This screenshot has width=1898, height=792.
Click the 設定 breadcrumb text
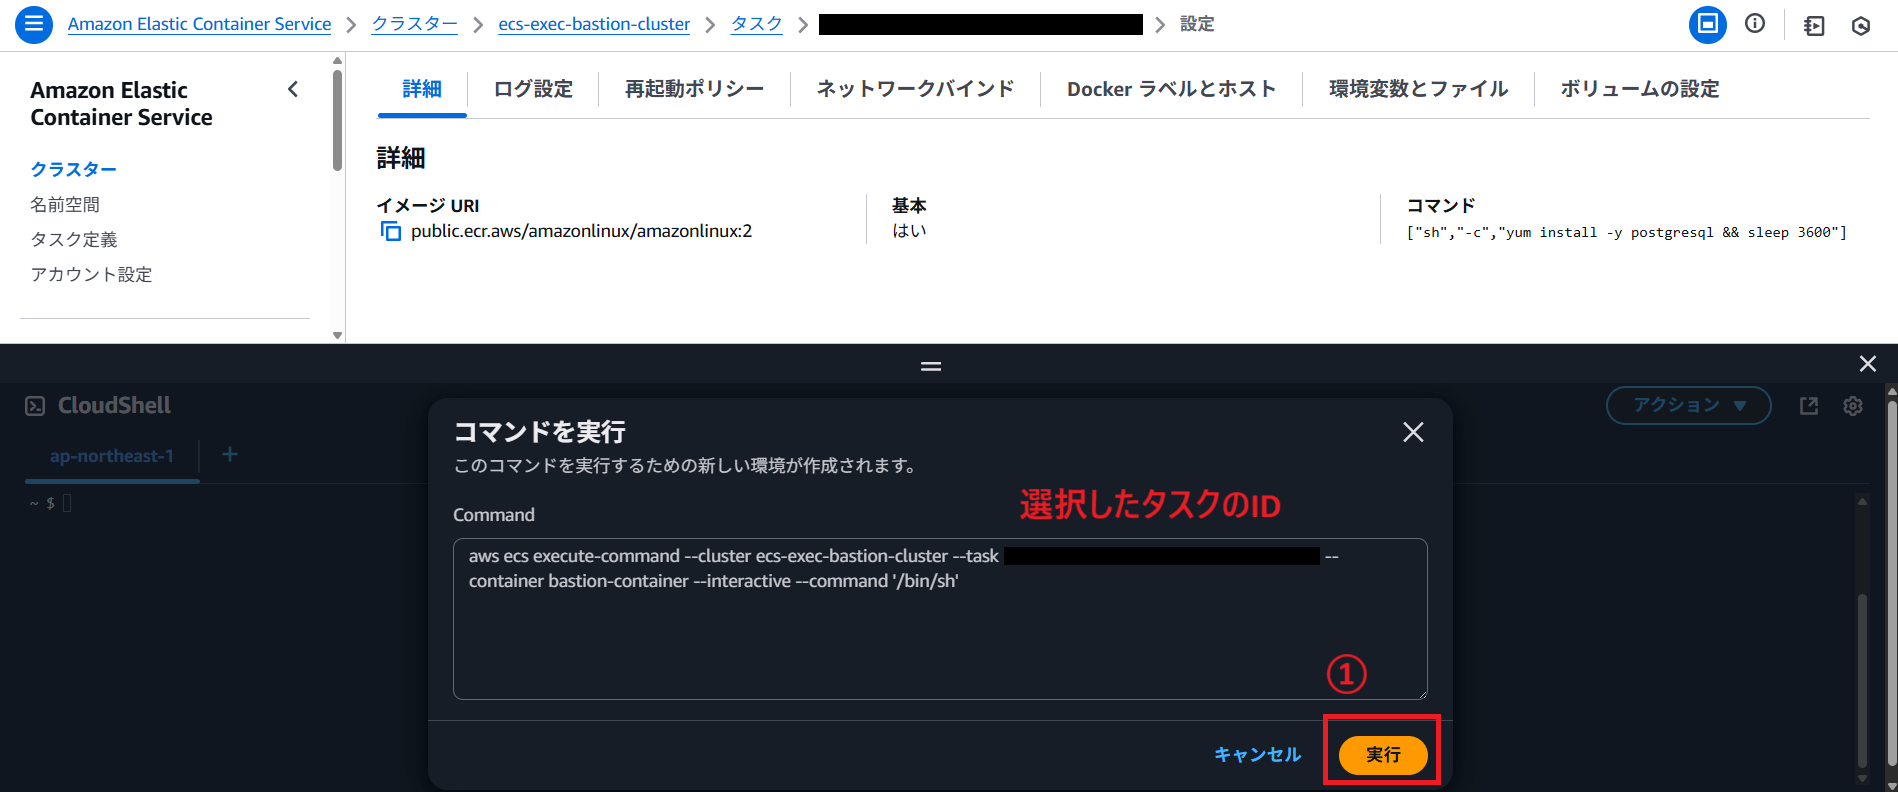pos(1197,24)
